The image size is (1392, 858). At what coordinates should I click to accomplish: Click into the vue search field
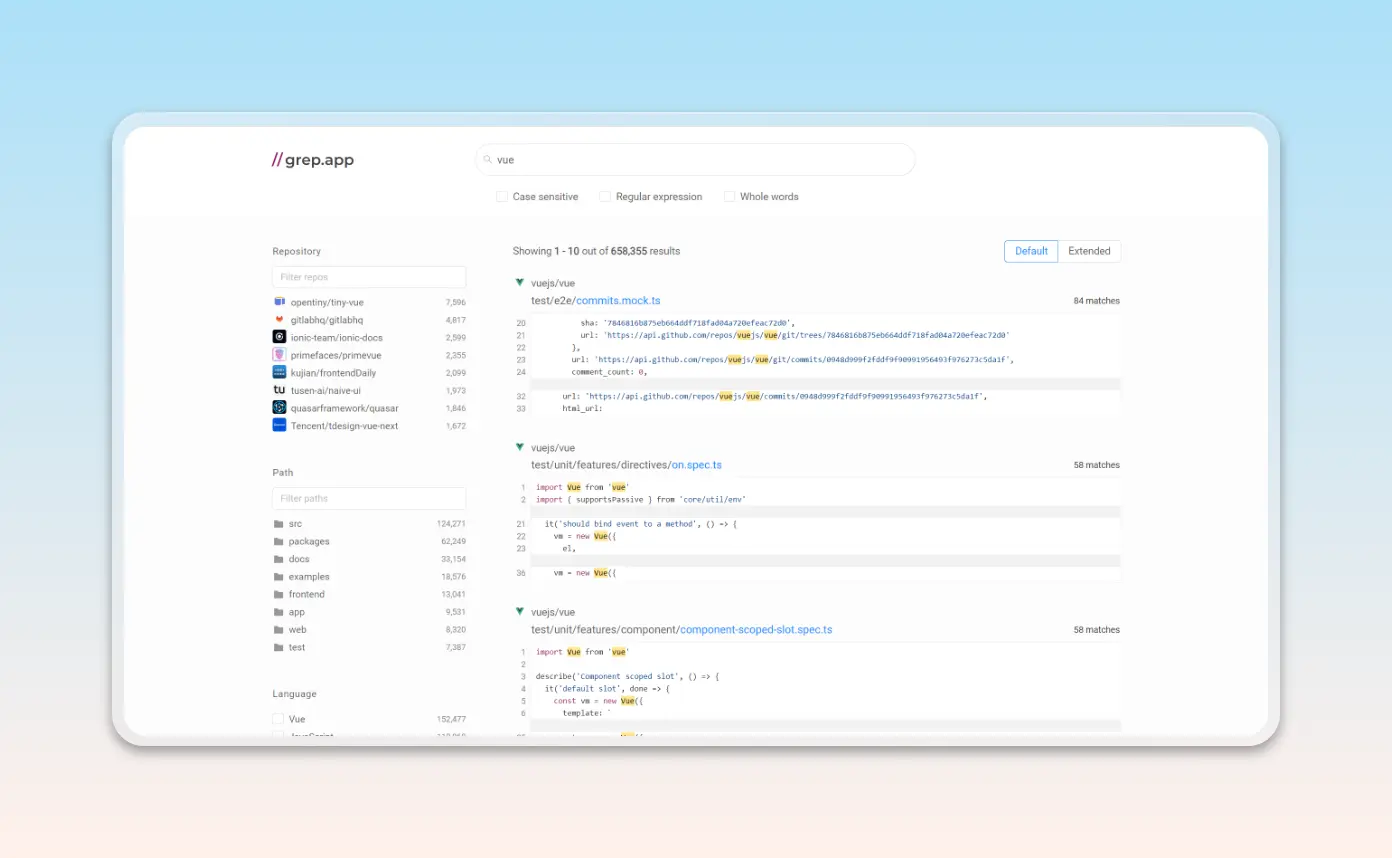click(695, 160)
